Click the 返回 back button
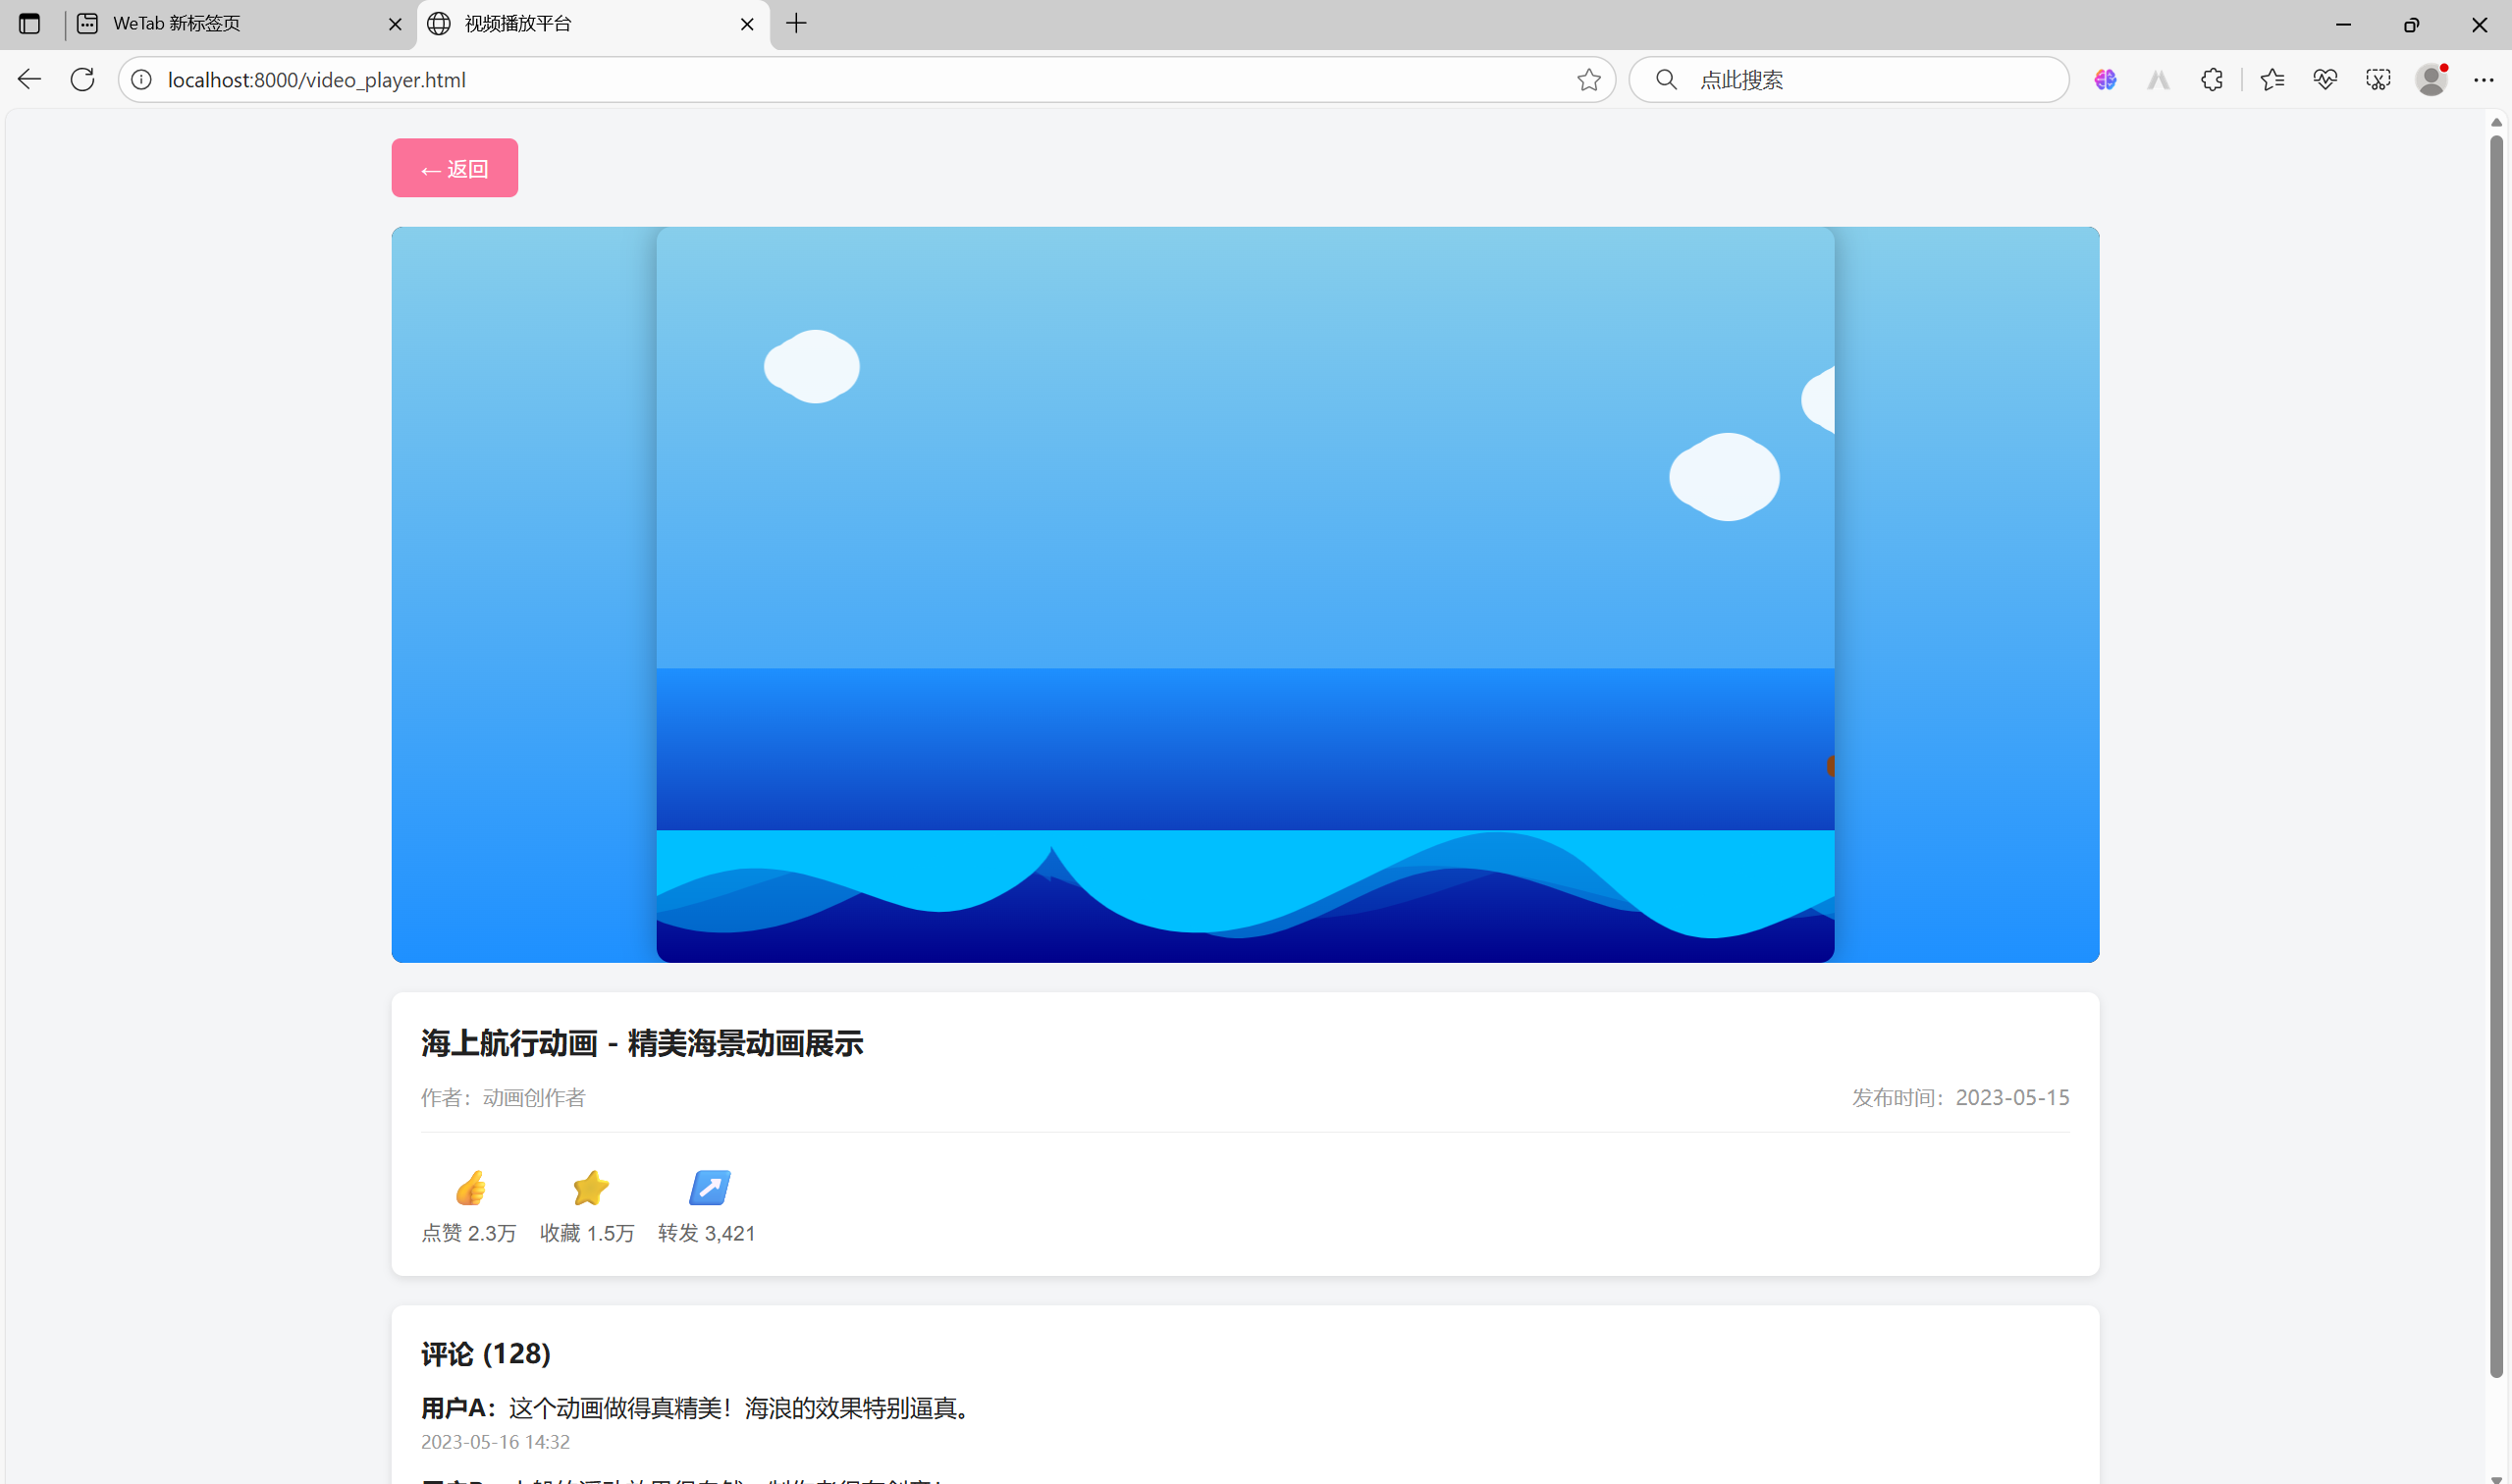Screen dimensions: 2512x1484 (x=454, y=167)
